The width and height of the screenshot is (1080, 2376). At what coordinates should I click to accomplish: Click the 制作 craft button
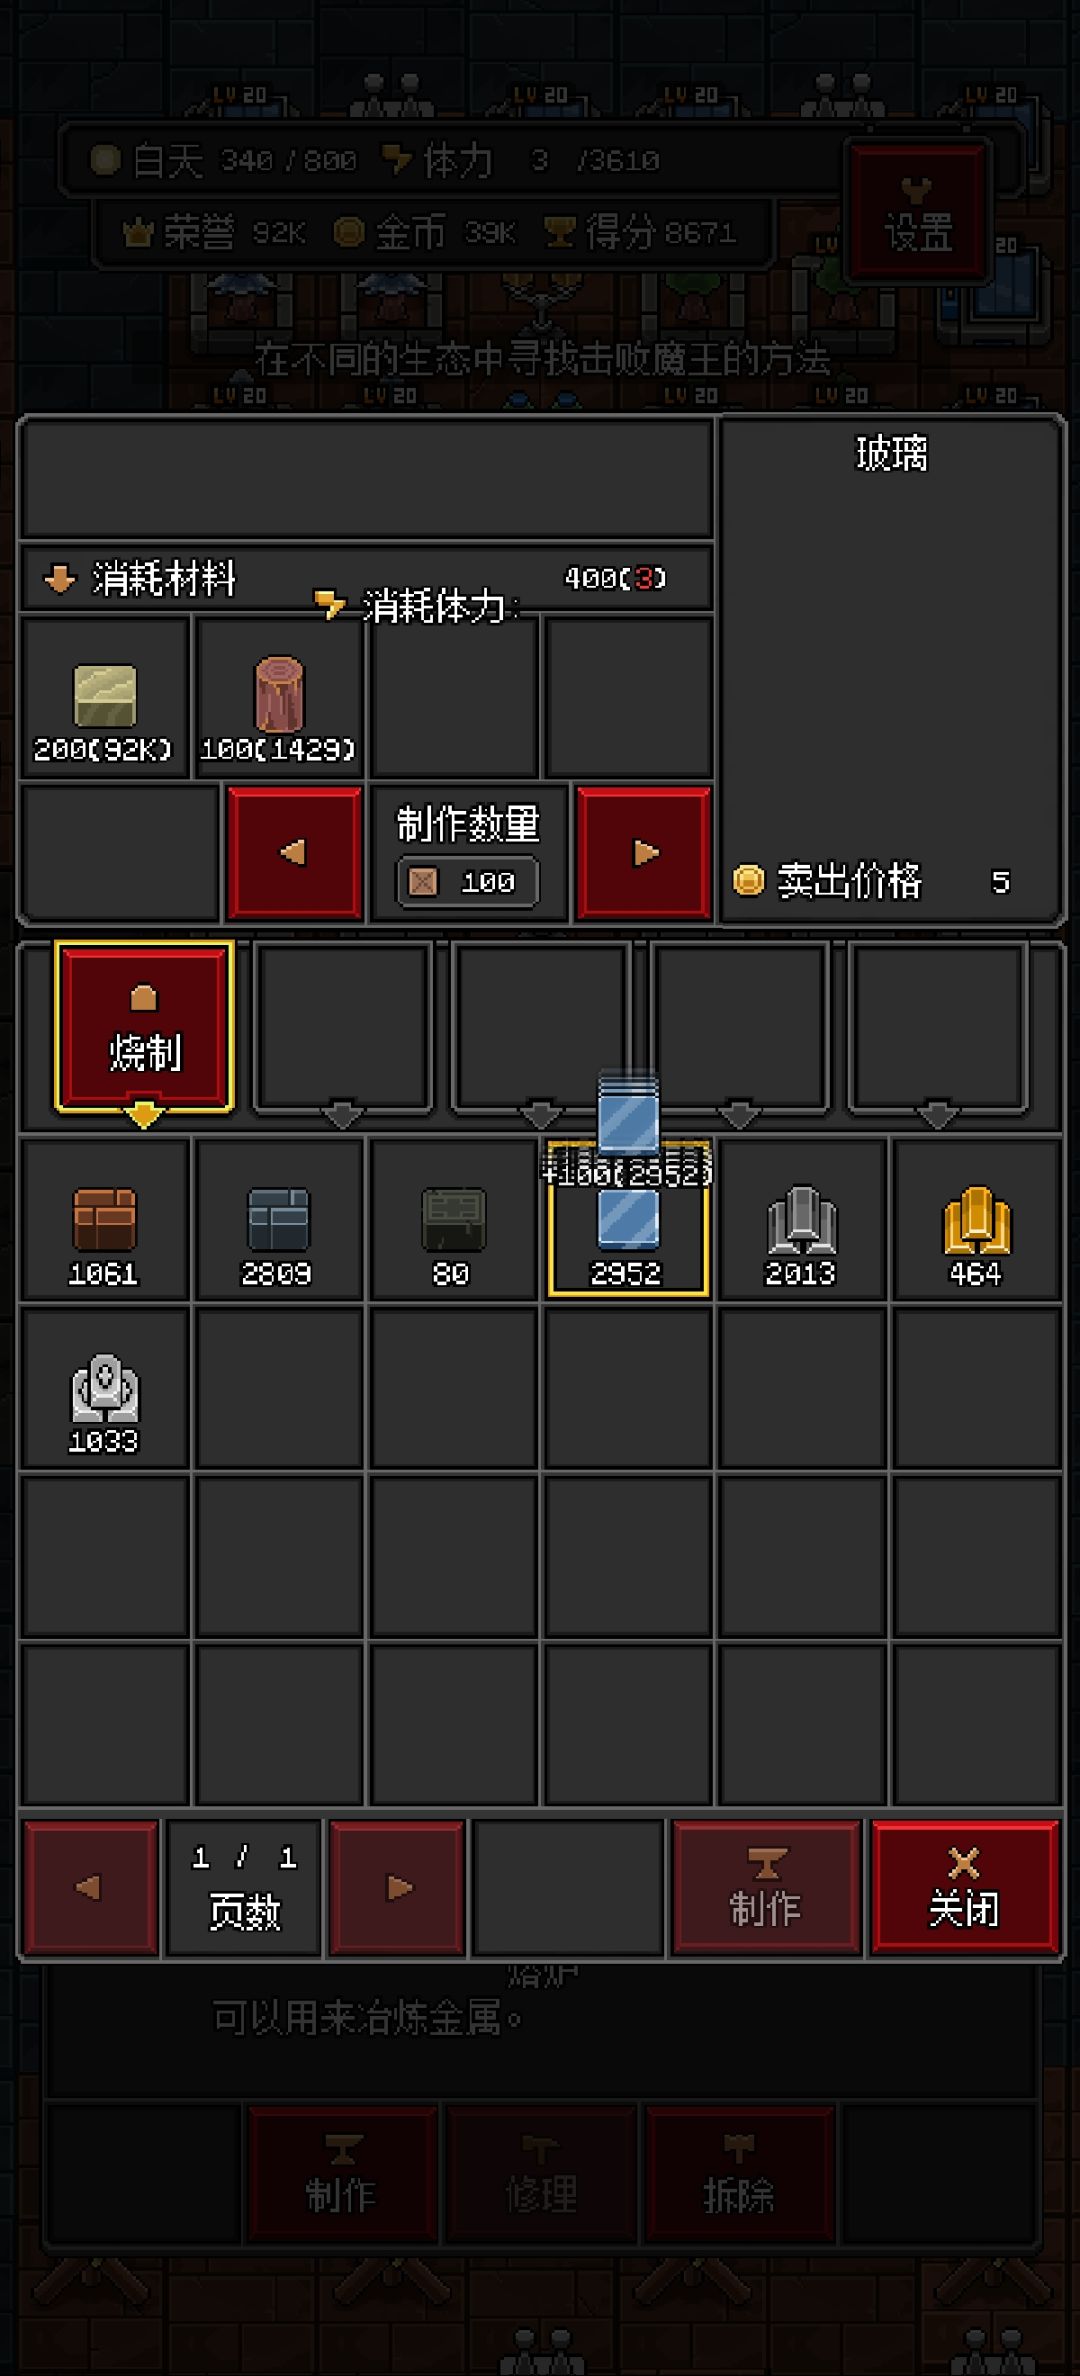tap(766, 1887)
